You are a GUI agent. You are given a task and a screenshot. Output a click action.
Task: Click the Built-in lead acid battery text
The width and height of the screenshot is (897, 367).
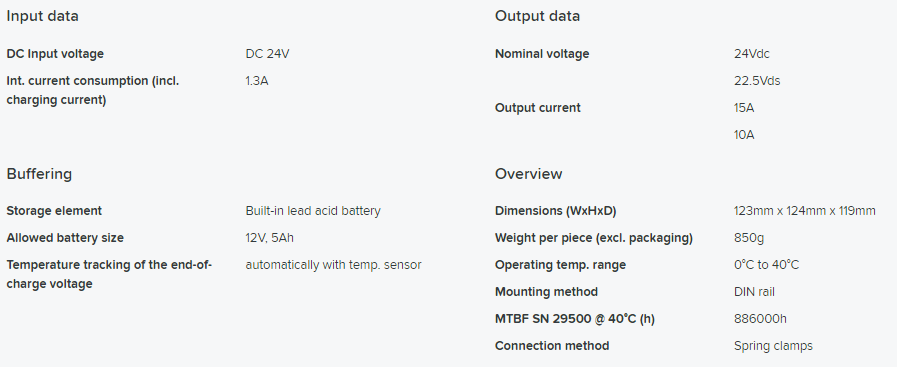[313, 211]
